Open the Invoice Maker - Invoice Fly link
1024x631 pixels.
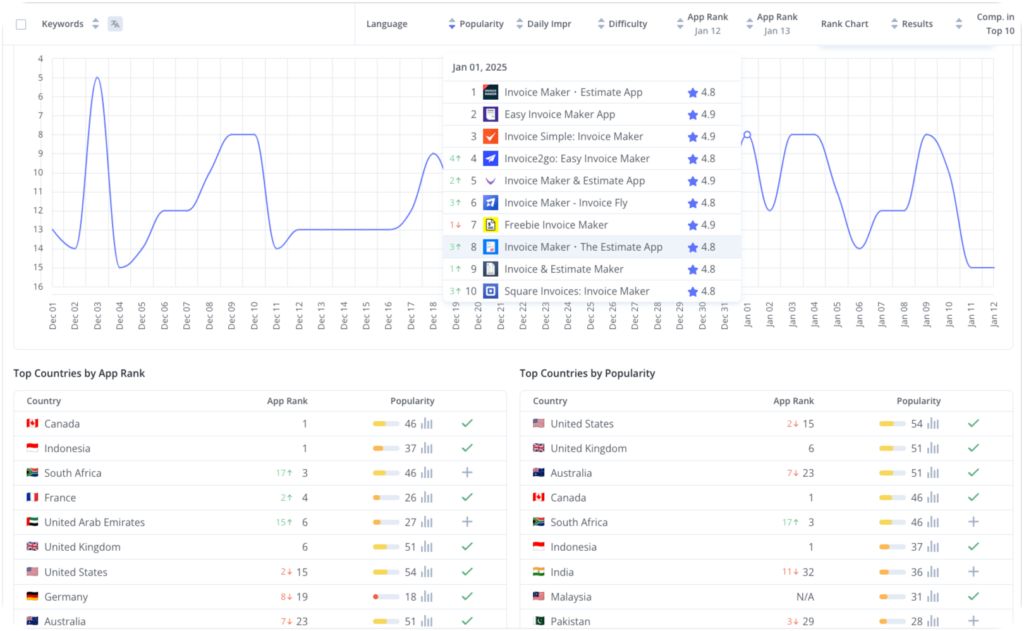click(566, 203)
